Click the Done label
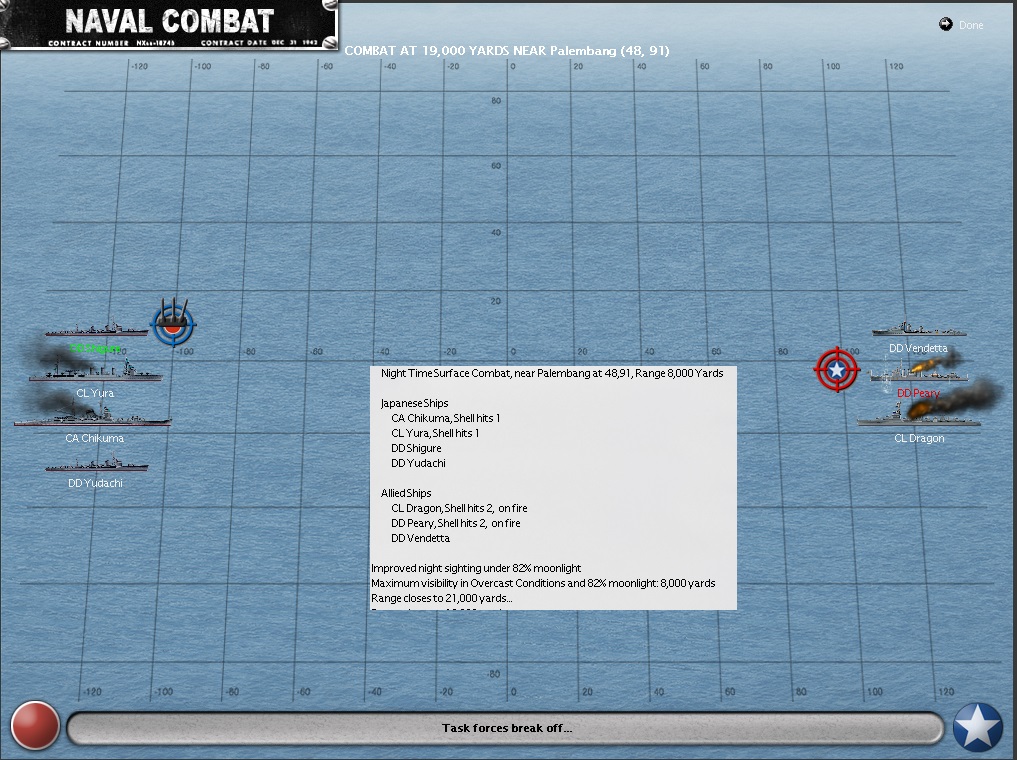Viewport: 1018px width, 760px height. pyautogui.click(x=971, y=25)
